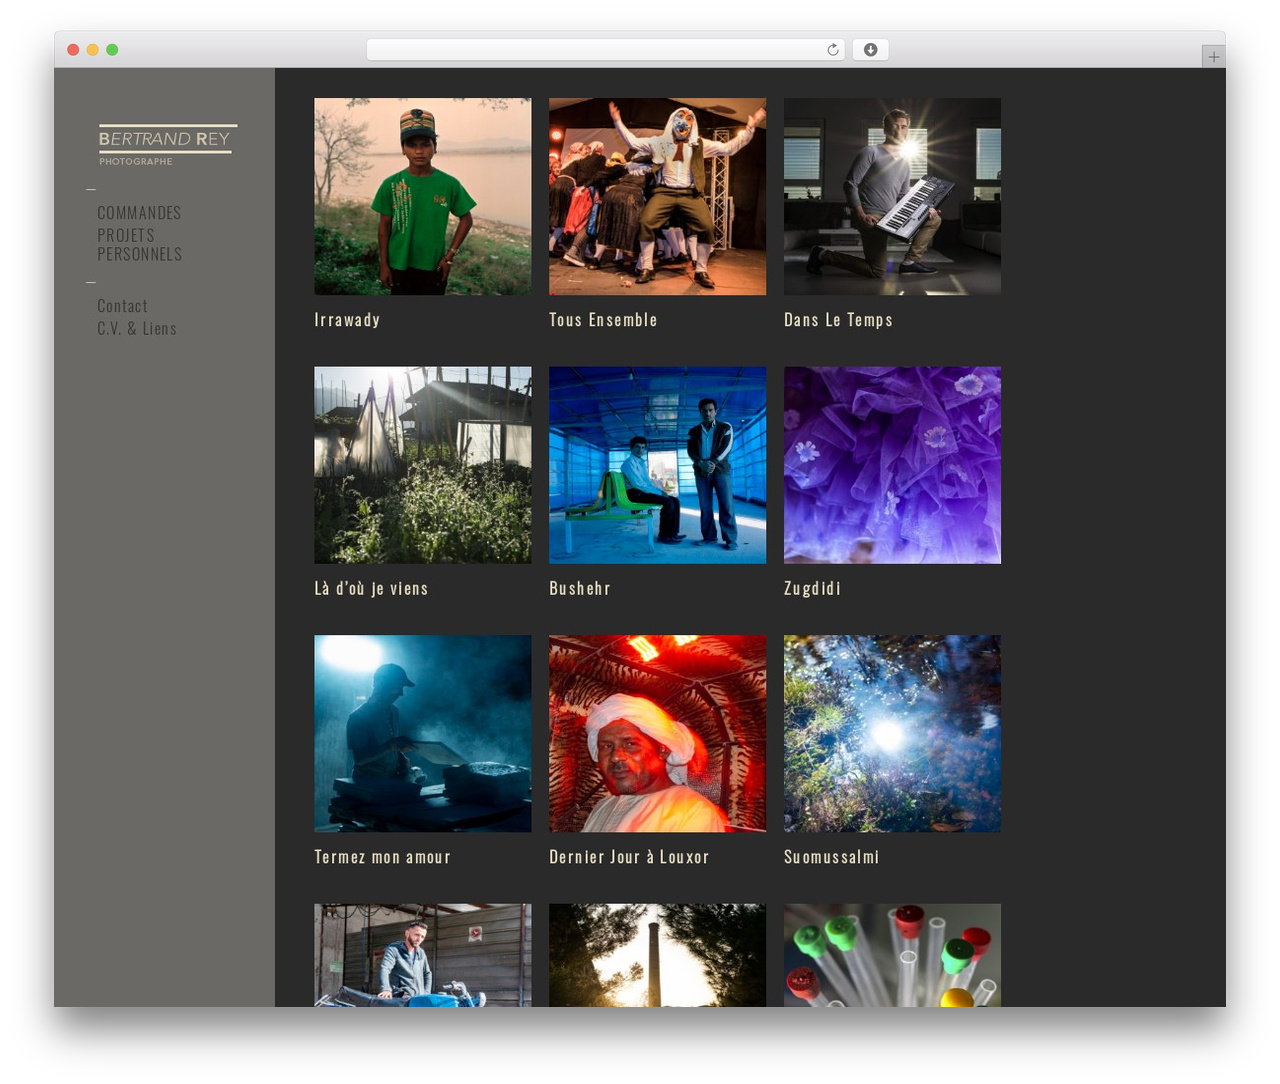Open the COMMANDES menu item
1280x1084 pixels.
click(x=139, y=213)
